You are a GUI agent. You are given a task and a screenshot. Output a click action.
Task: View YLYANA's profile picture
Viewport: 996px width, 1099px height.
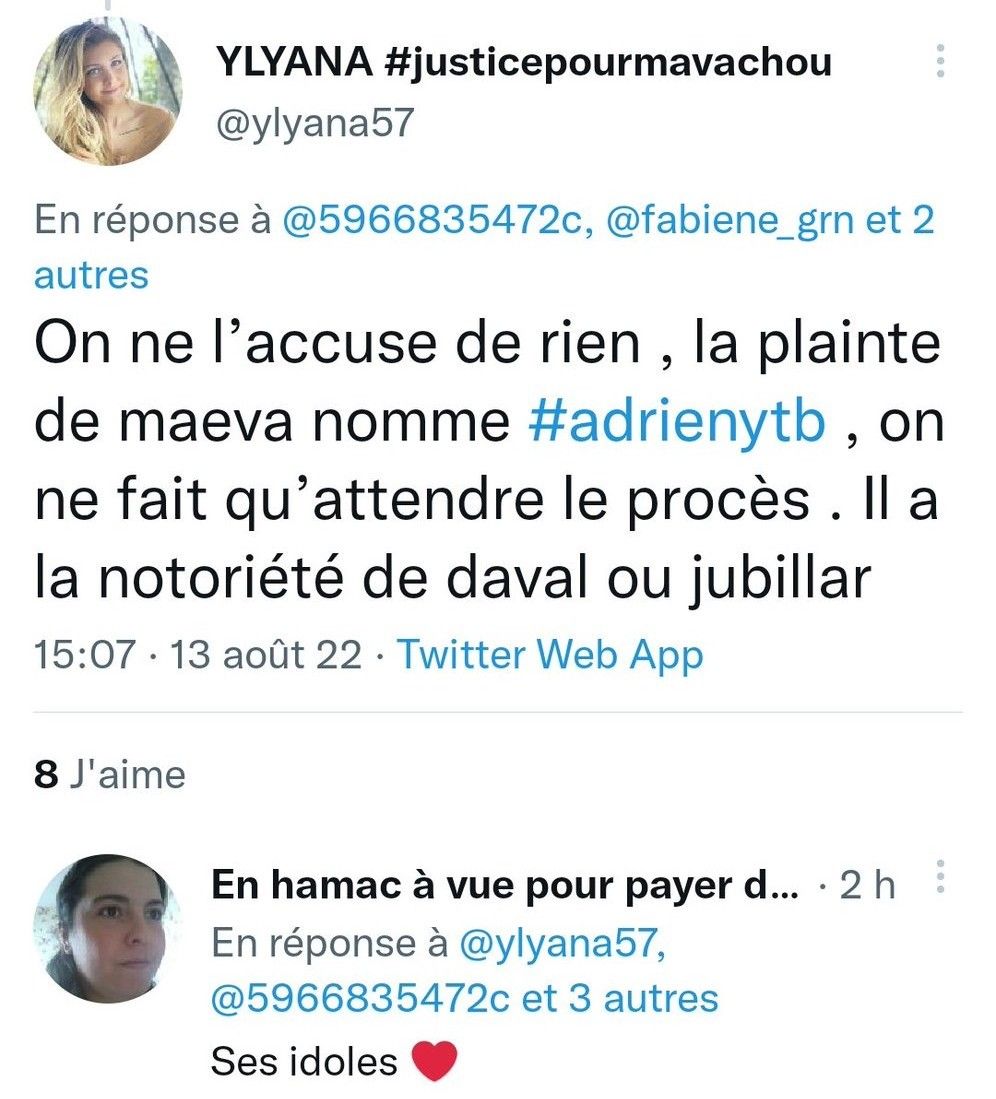(x=108, y=91)
